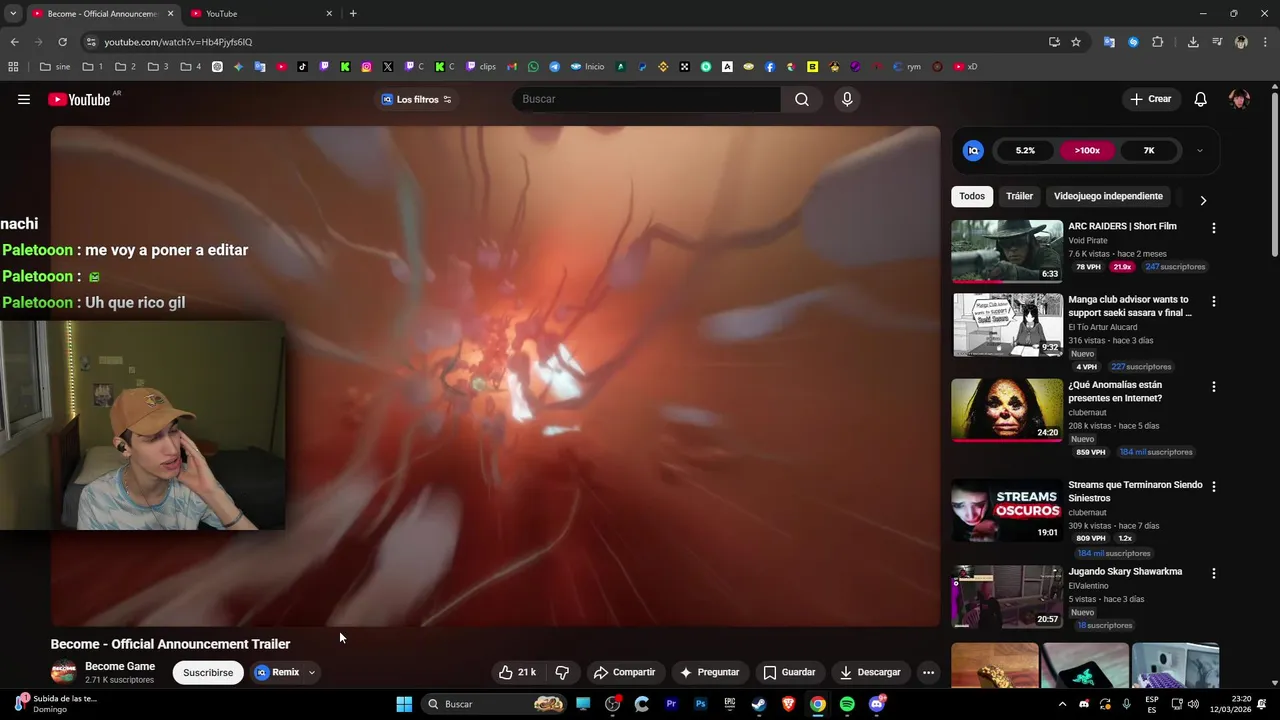Open bookmark folder 4
The width and height of the screenshot is (1280, 720).
[x=190, y=67]
